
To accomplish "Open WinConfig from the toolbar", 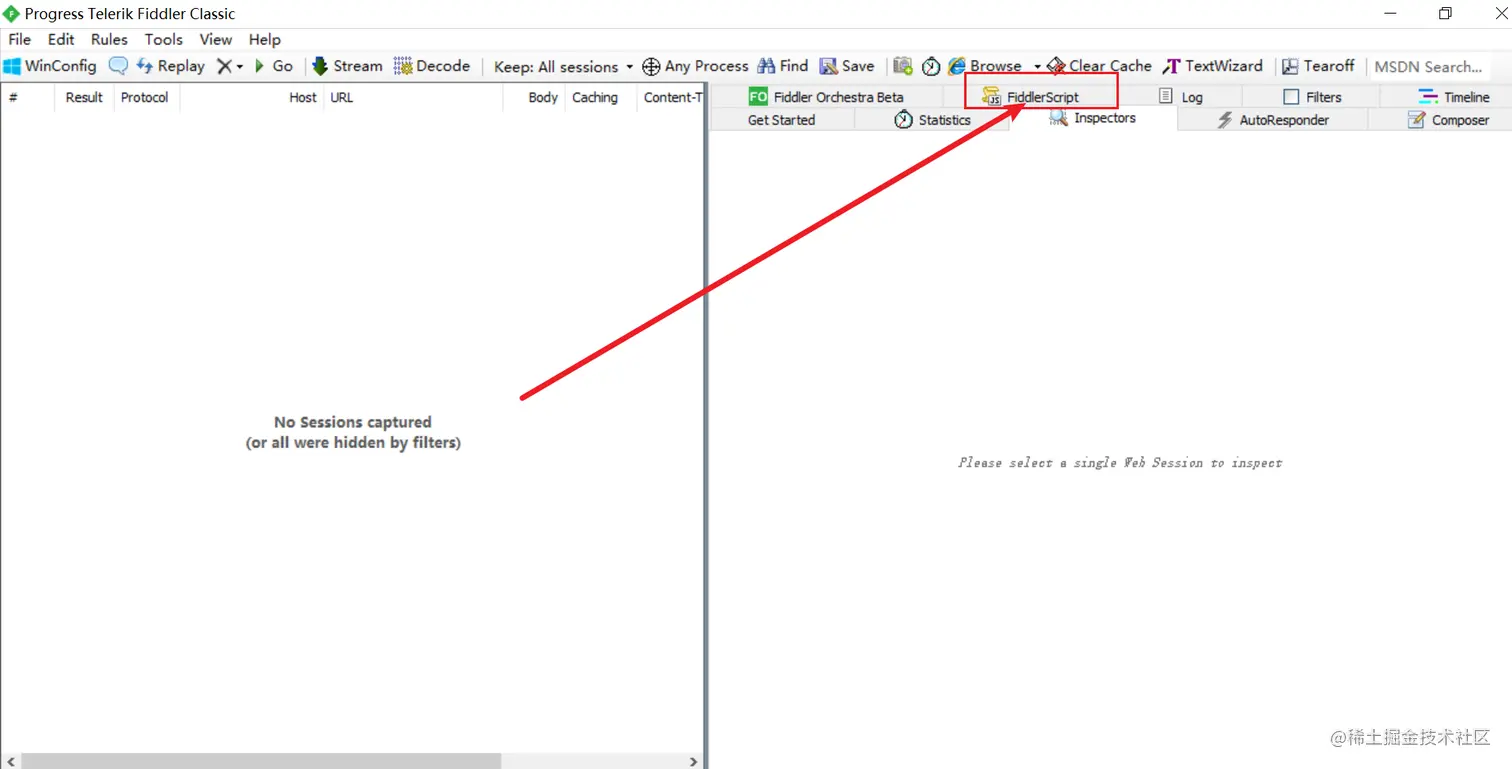I will (50, 66).
